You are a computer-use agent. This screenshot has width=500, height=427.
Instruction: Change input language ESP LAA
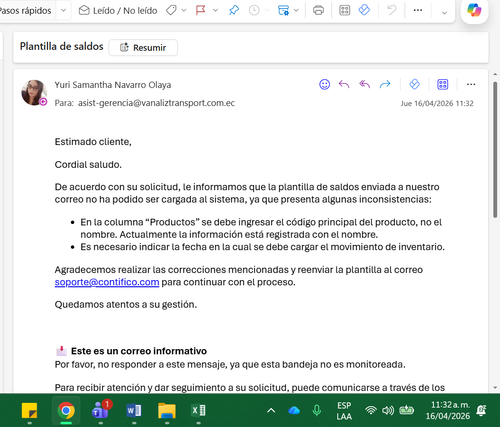point(344,411)
